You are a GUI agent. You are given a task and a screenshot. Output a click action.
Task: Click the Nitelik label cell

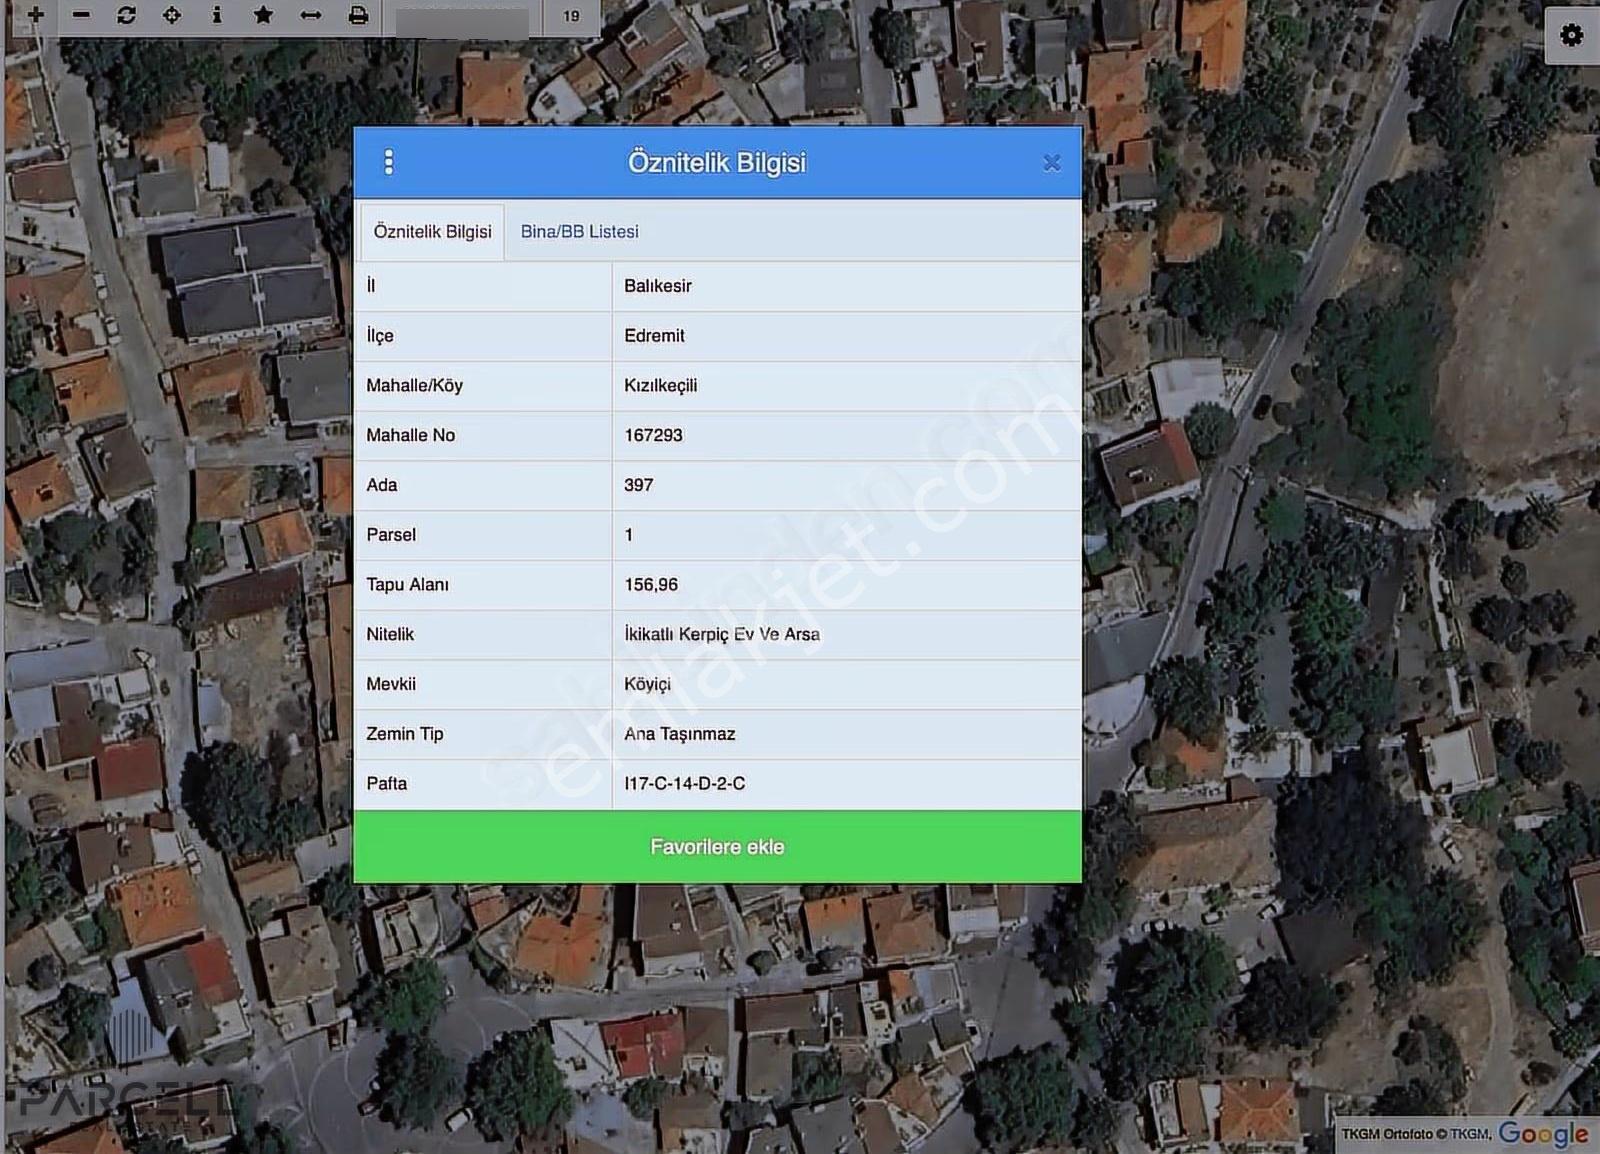(x=483, y=635)
